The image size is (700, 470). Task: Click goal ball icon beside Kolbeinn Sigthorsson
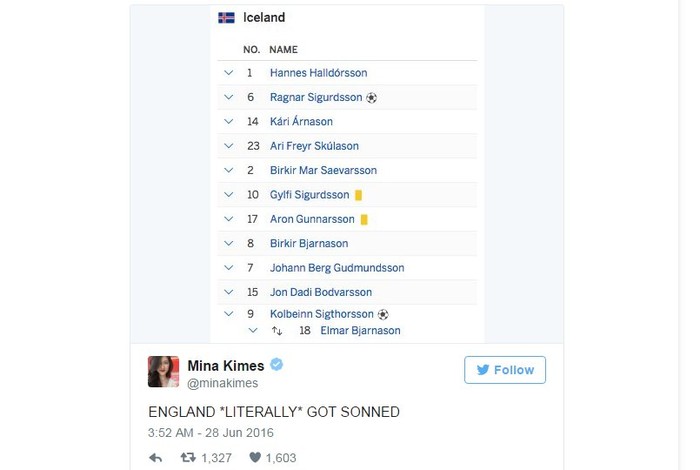383,314
